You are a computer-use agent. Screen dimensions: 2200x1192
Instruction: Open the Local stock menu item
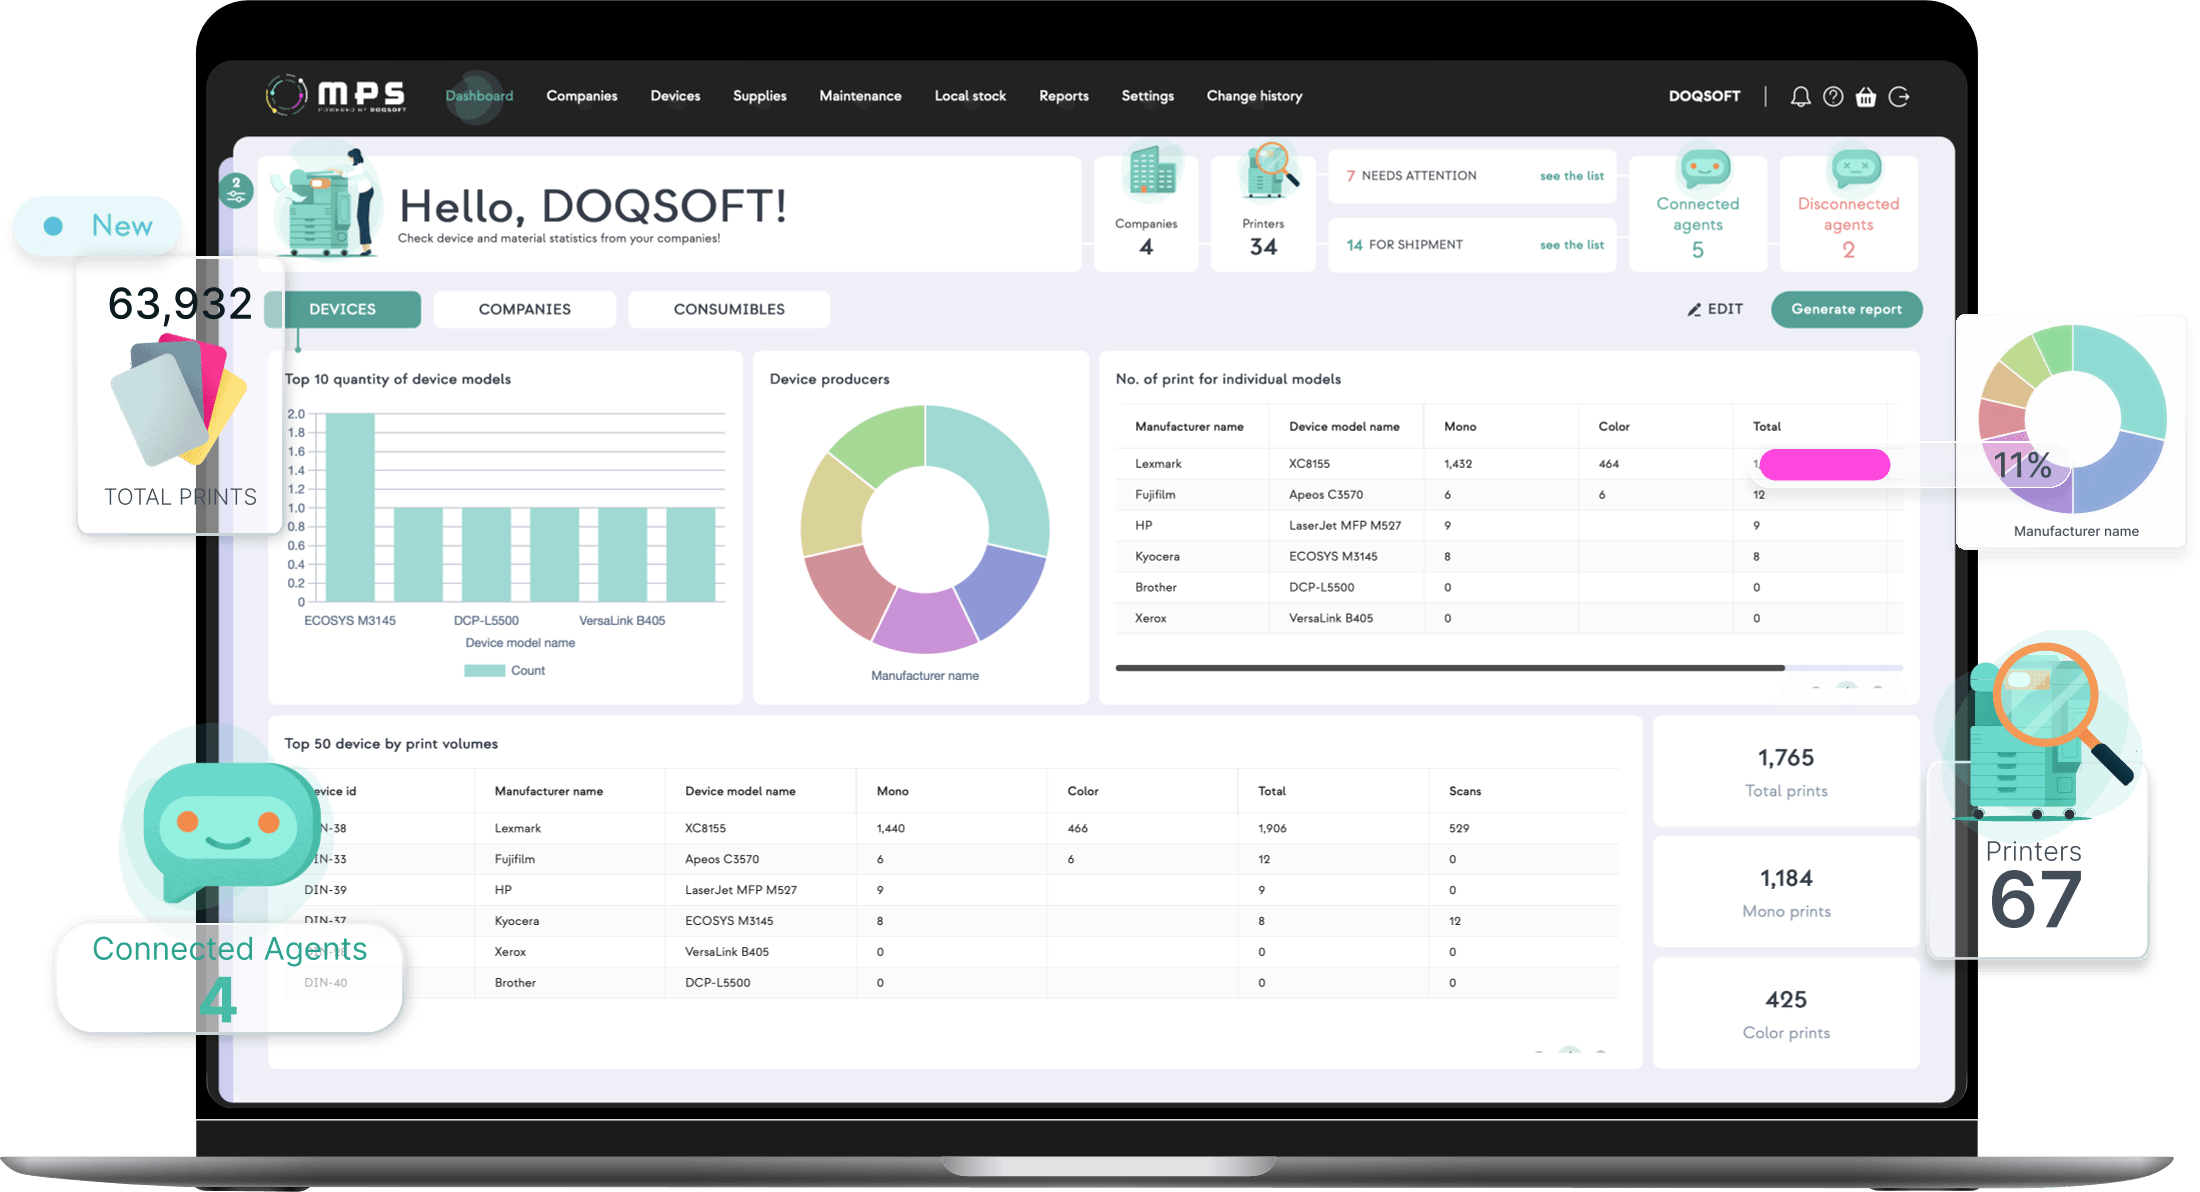(970, 96)
